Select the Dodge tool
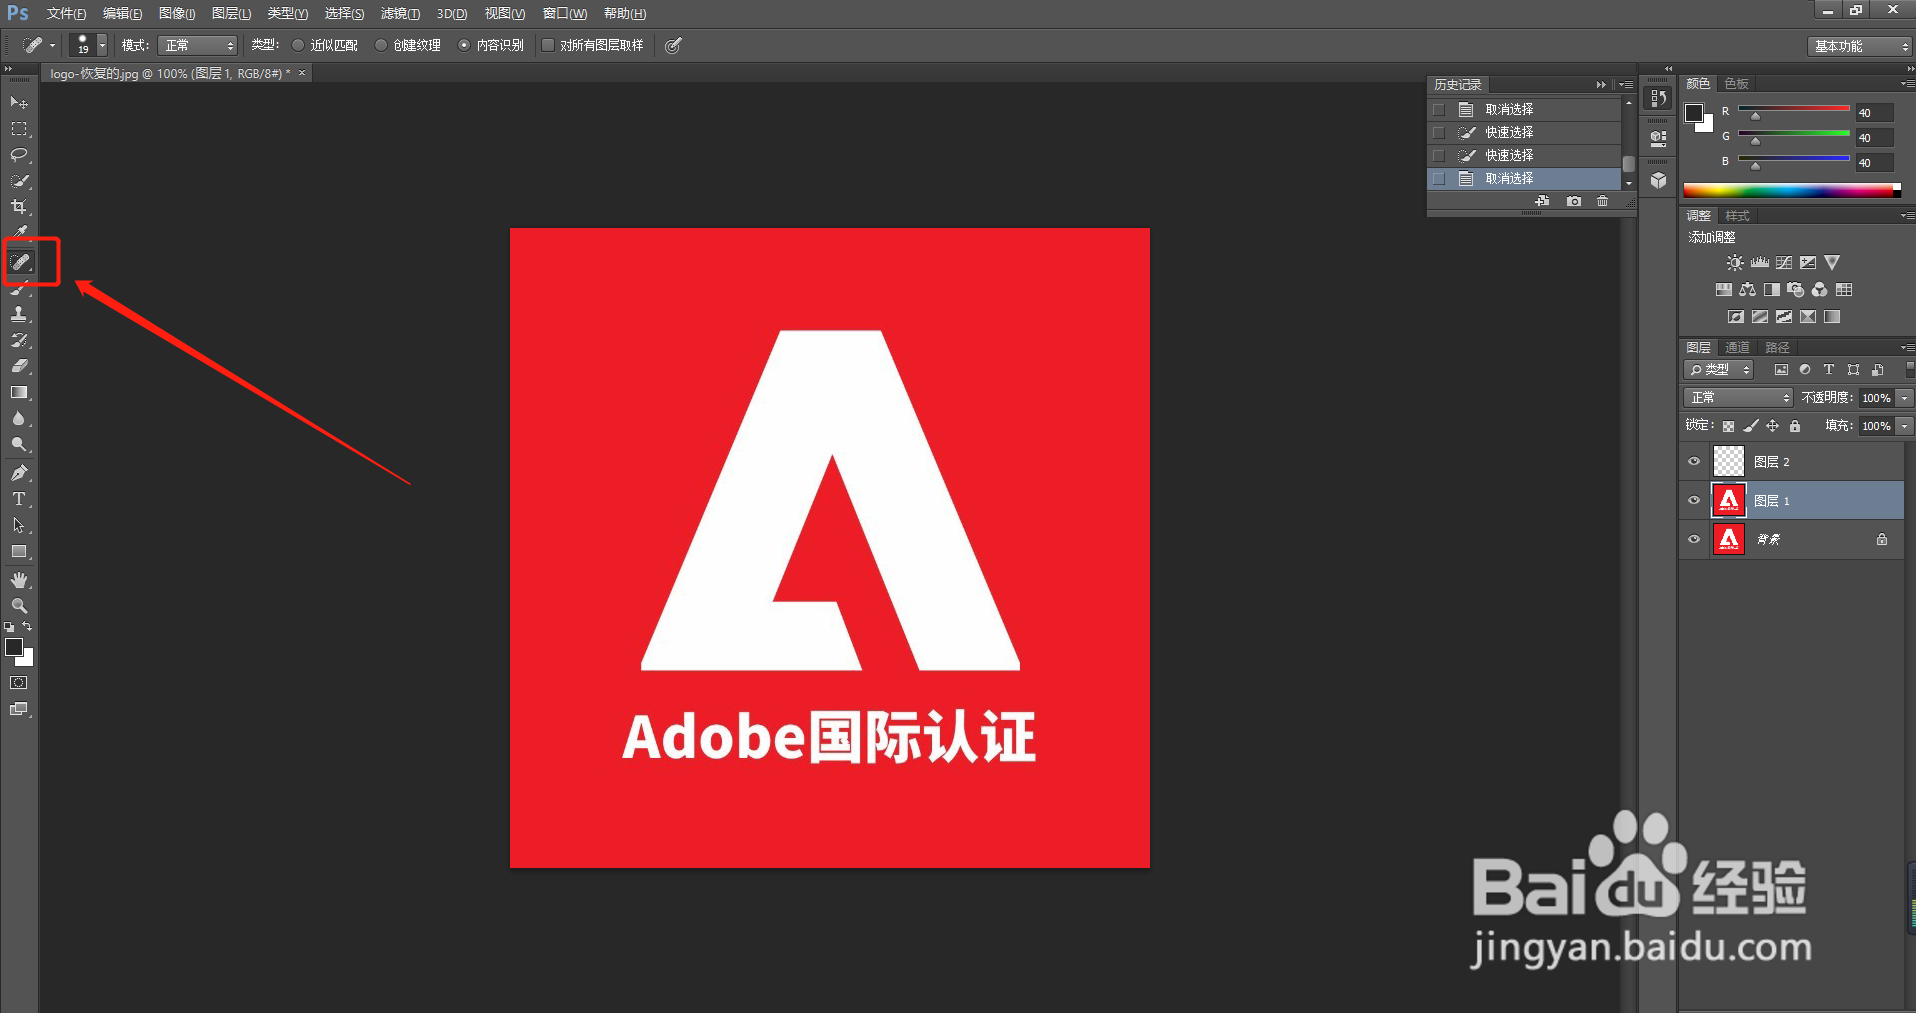1916x1013 pixels. click(19, 445)
